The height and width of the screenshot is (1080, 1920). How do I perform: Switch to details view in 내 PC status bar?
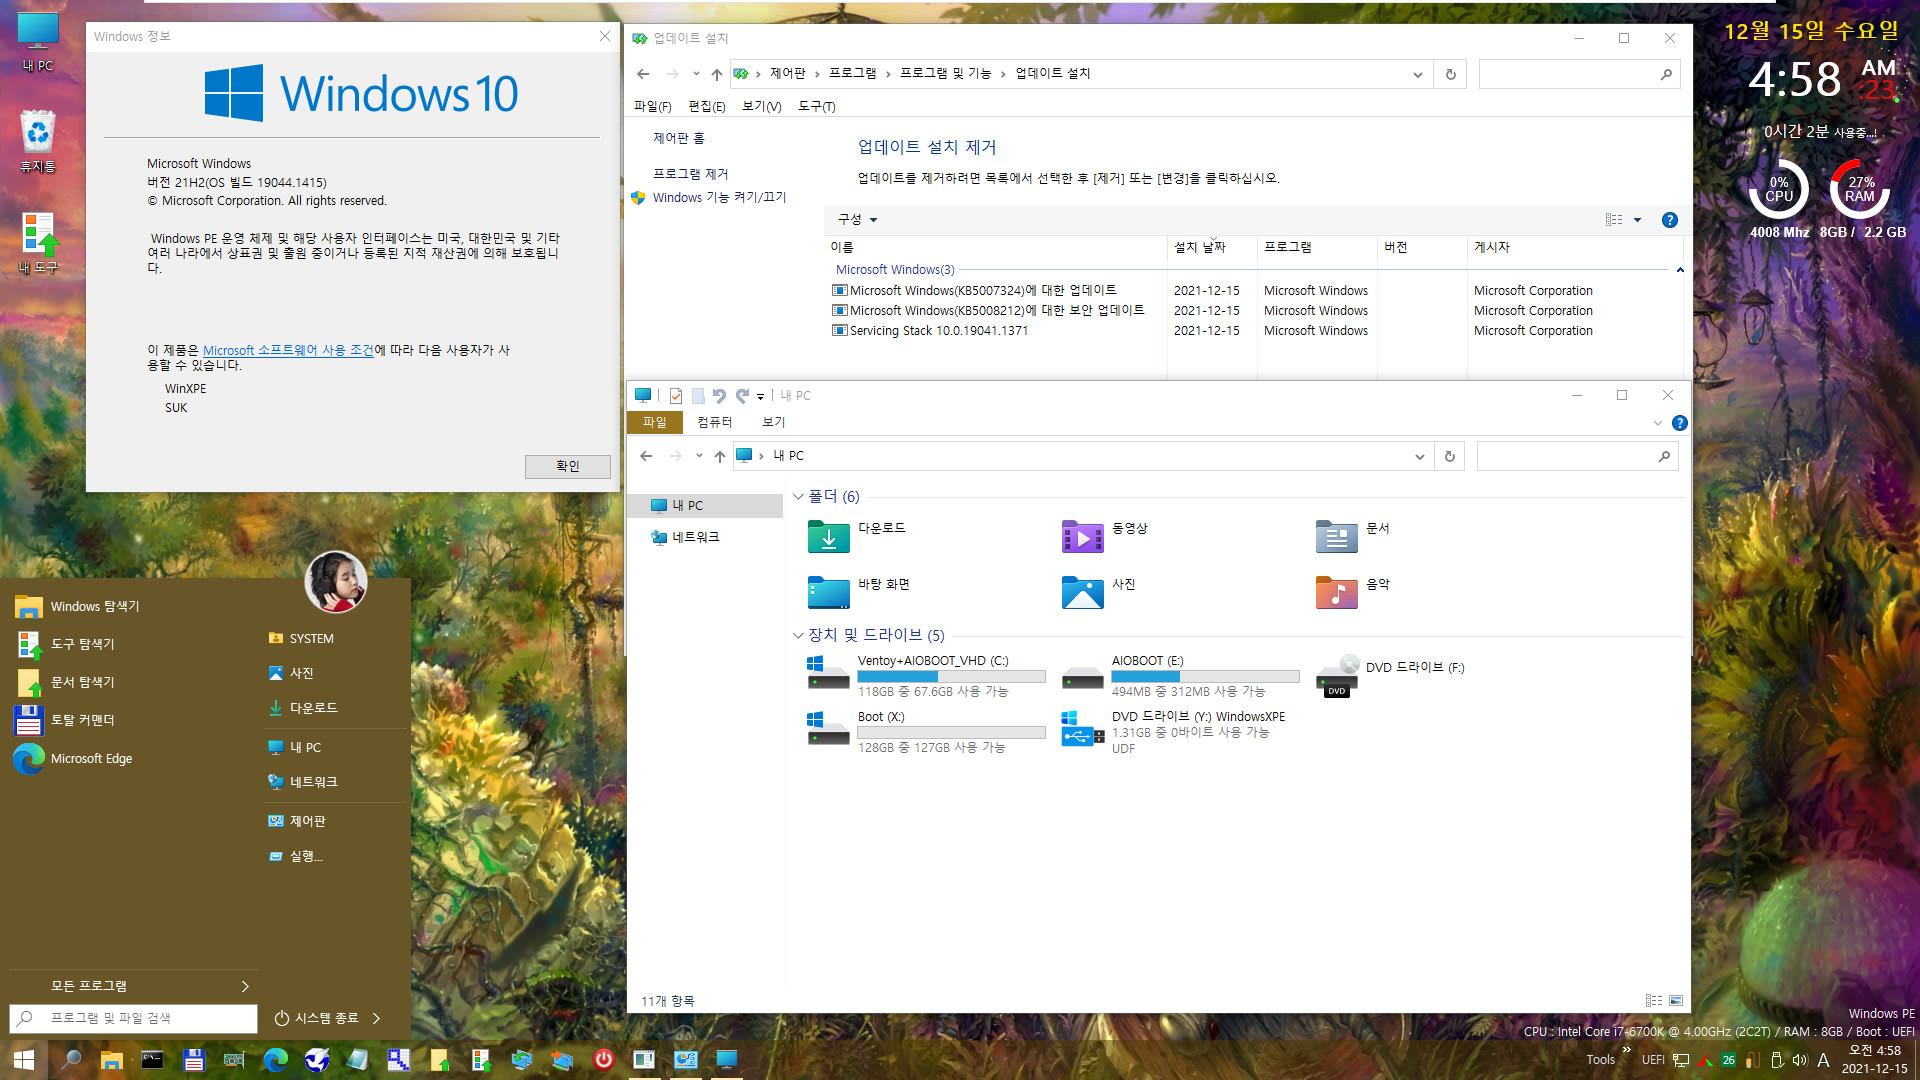pyautogui.click(x=1653, y=1001)
